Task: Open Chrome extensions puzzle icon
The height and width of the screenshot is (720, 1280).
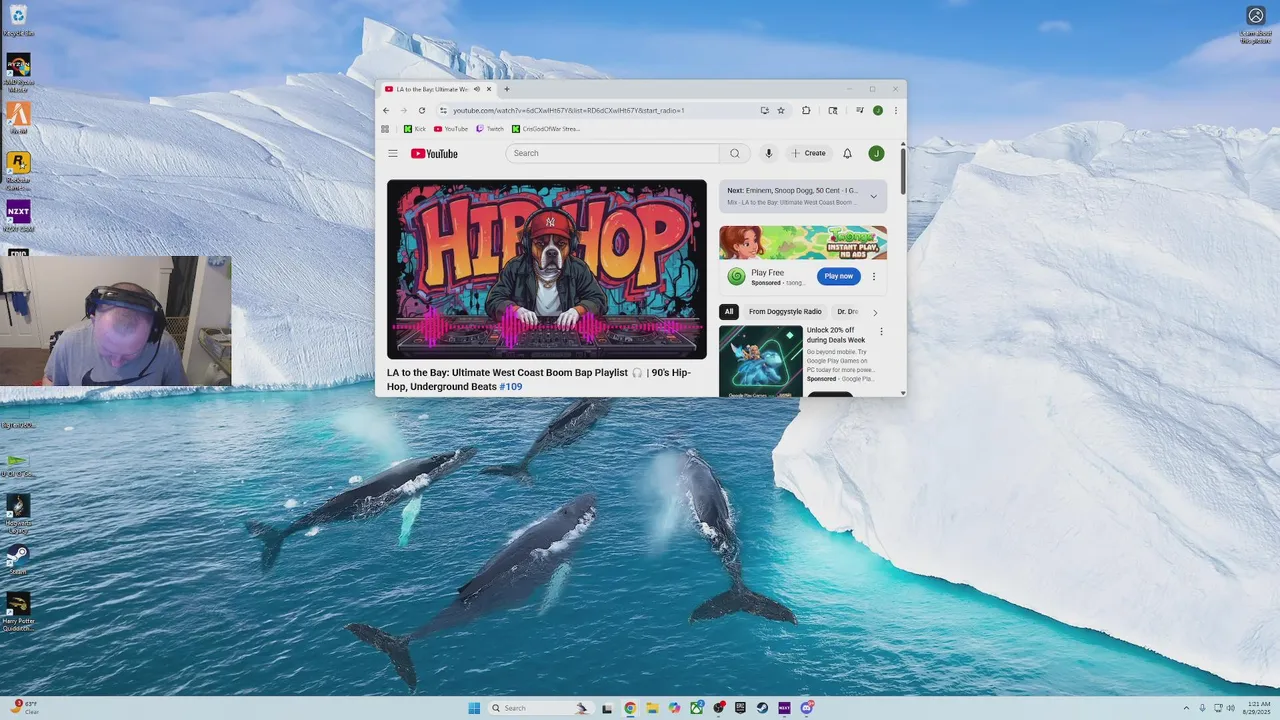Action: point(806,110)
